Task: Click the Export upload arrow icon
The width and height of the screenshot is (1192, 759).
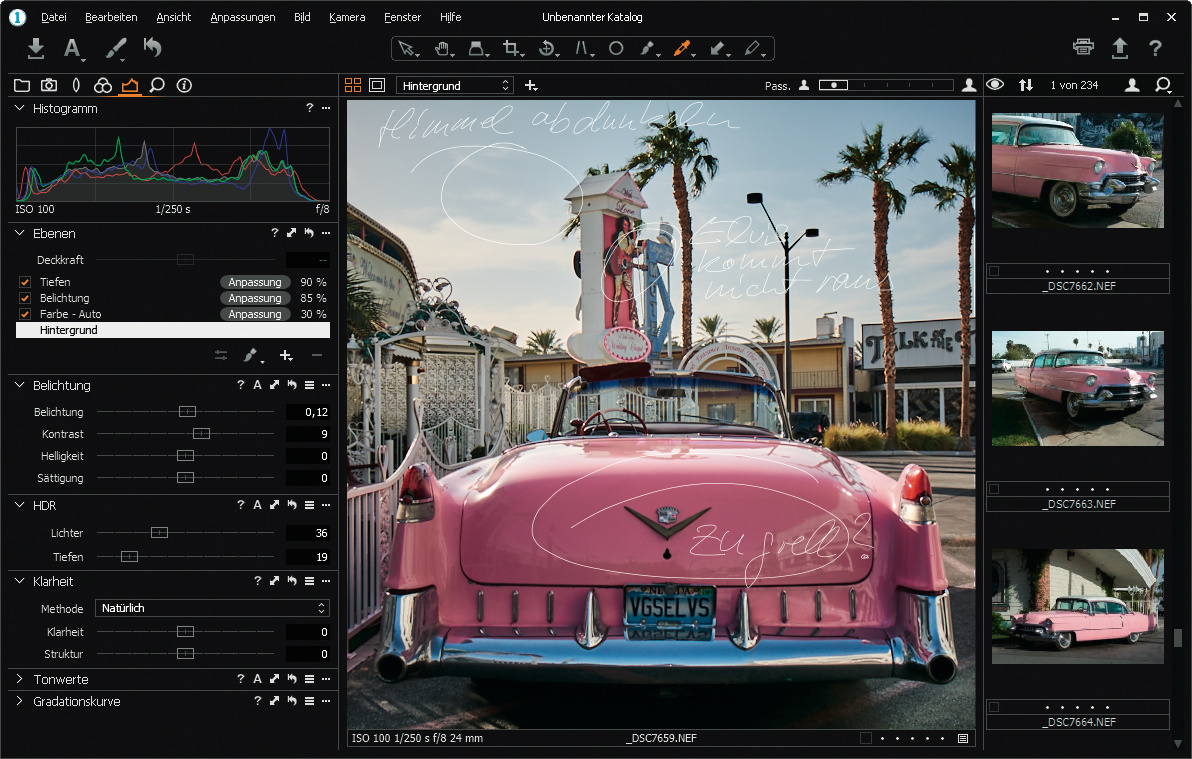Action: (1119, 47)
